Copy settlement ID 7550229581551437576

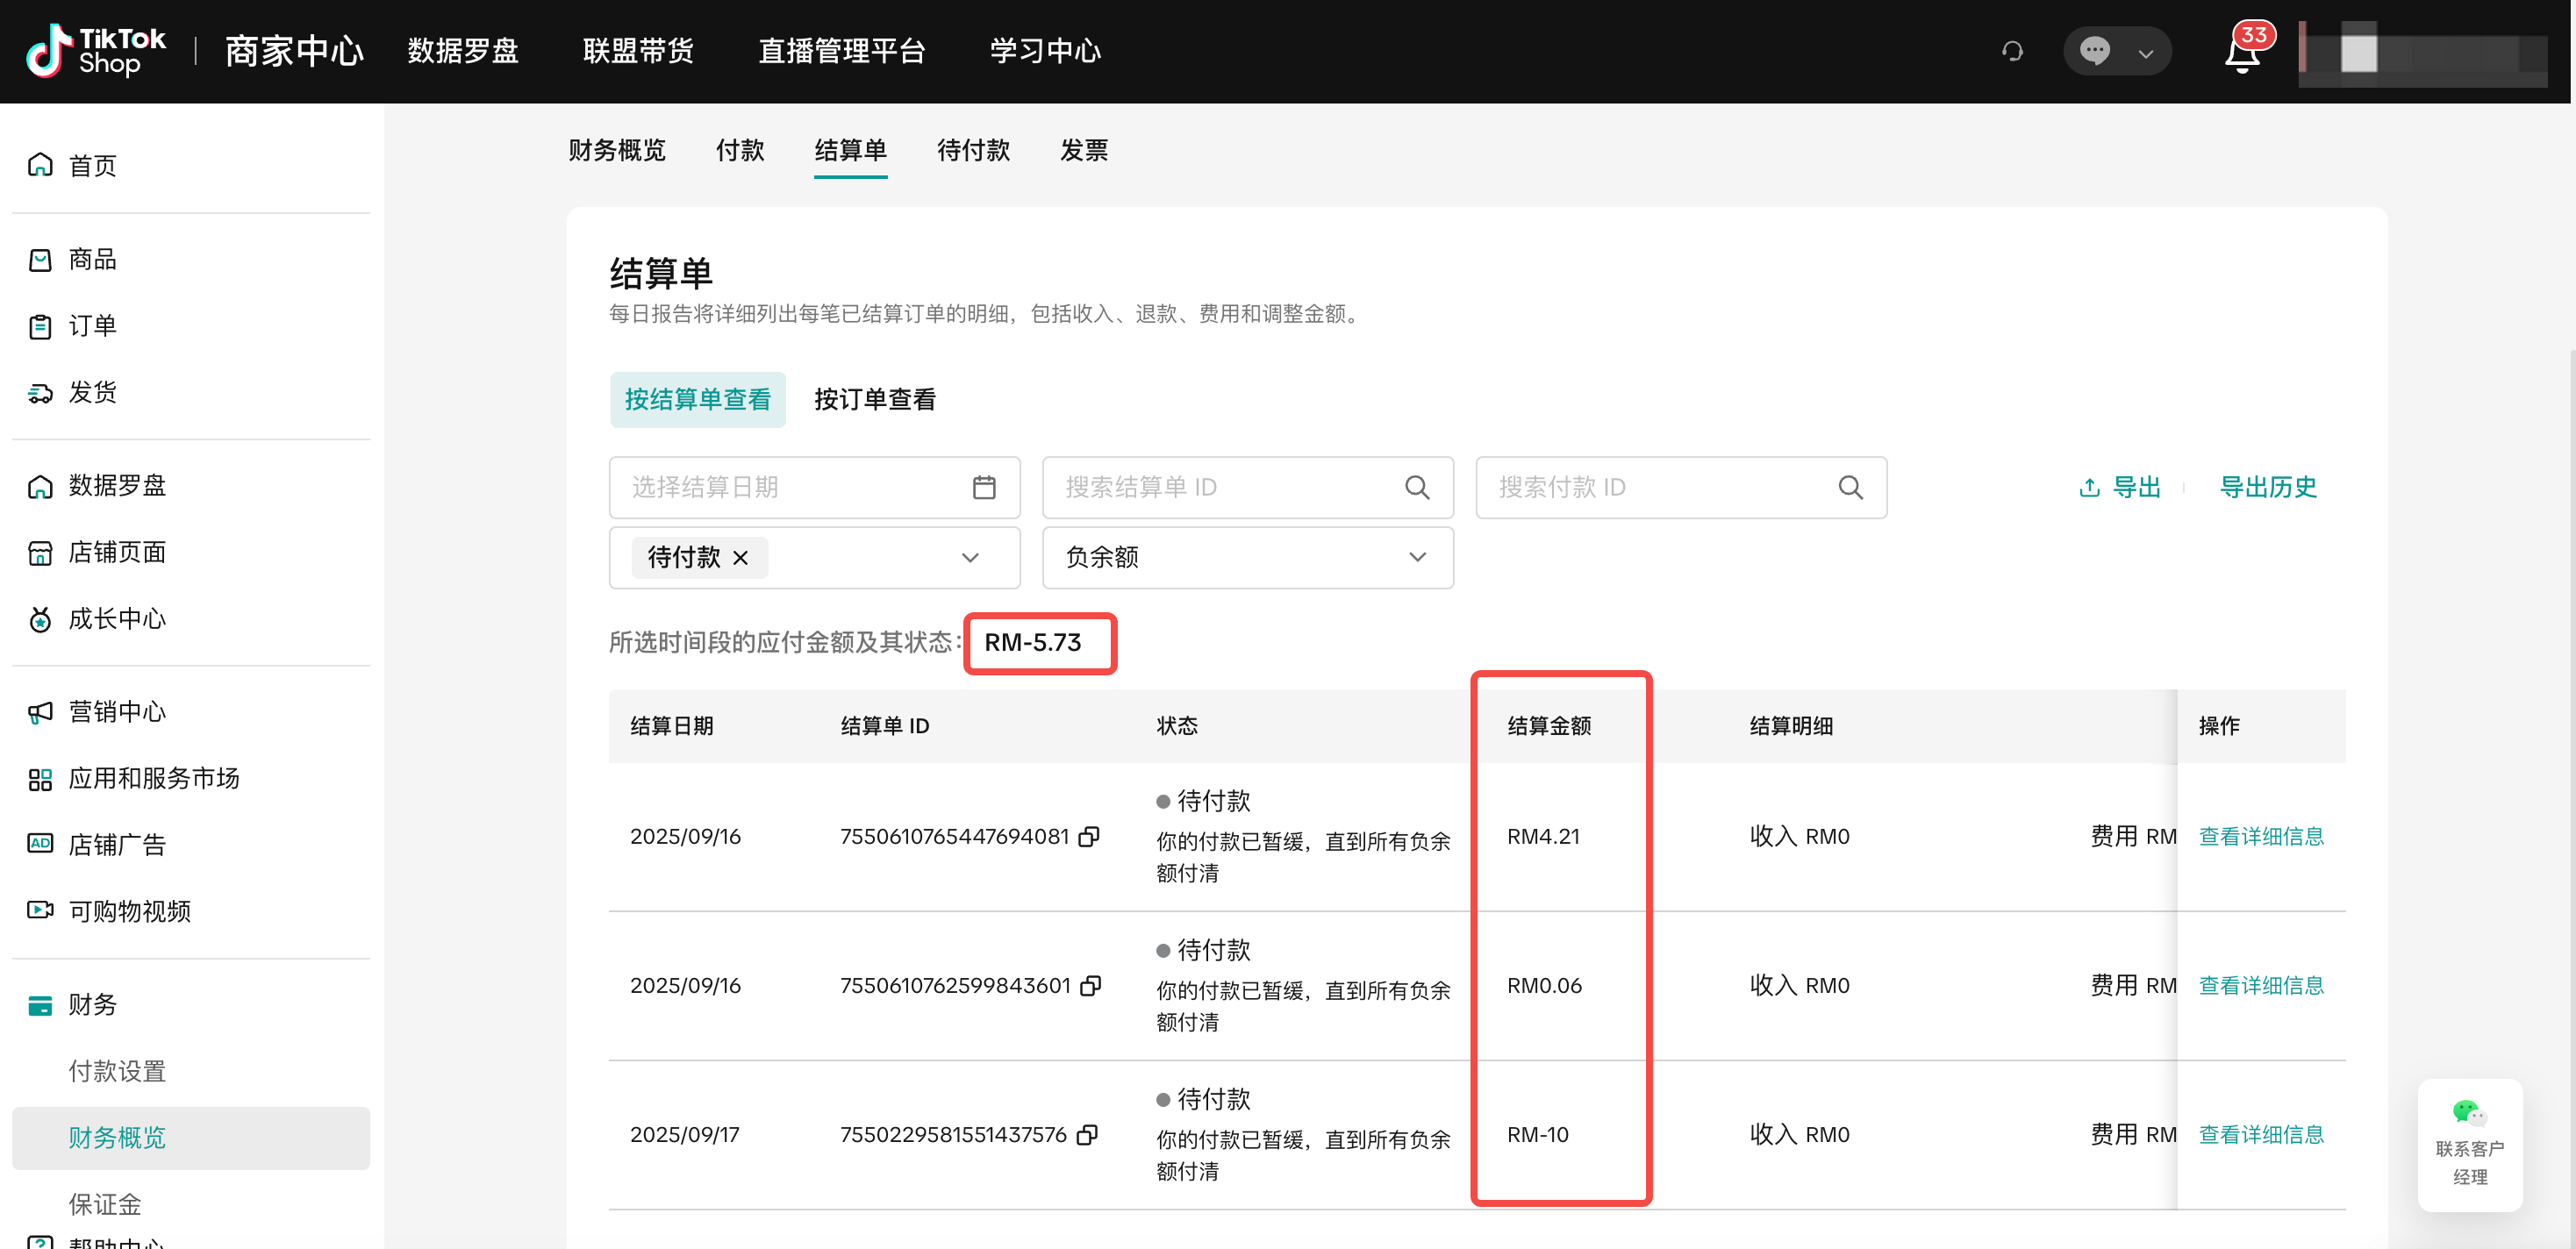(x=1087, y=1134)
